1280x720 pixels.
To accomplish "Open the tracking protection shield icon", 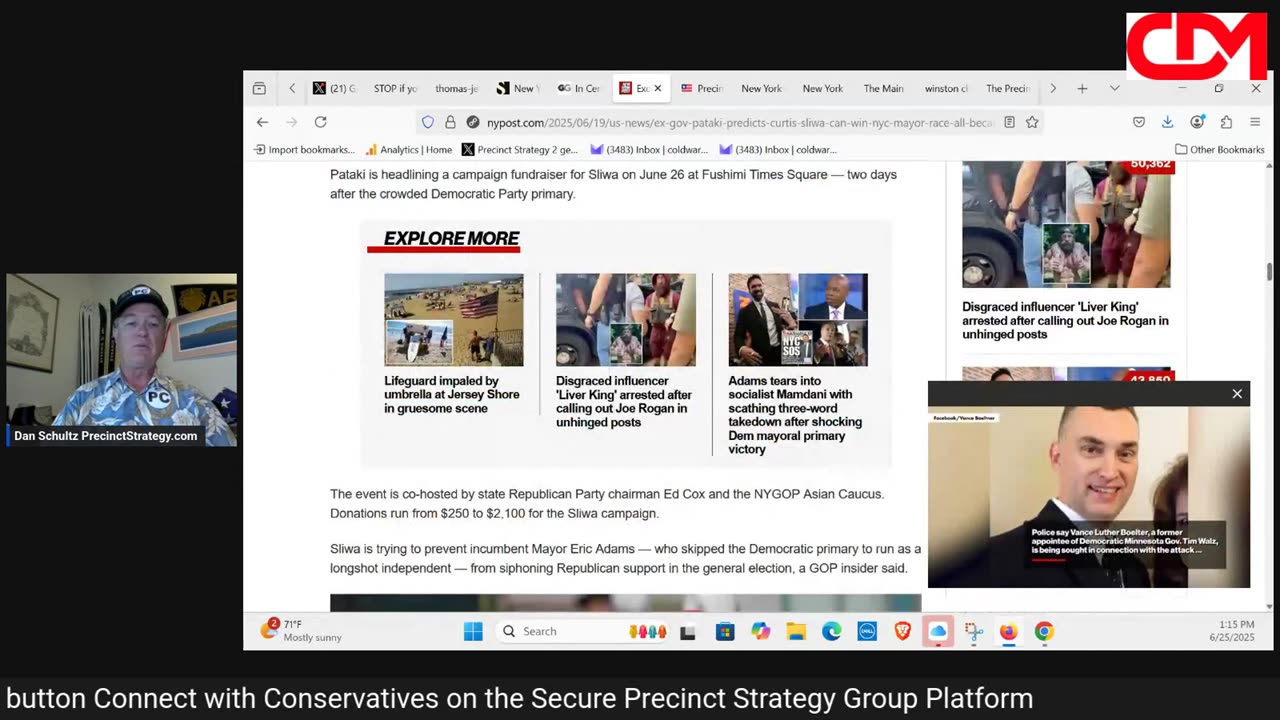I will click(428, 122).
